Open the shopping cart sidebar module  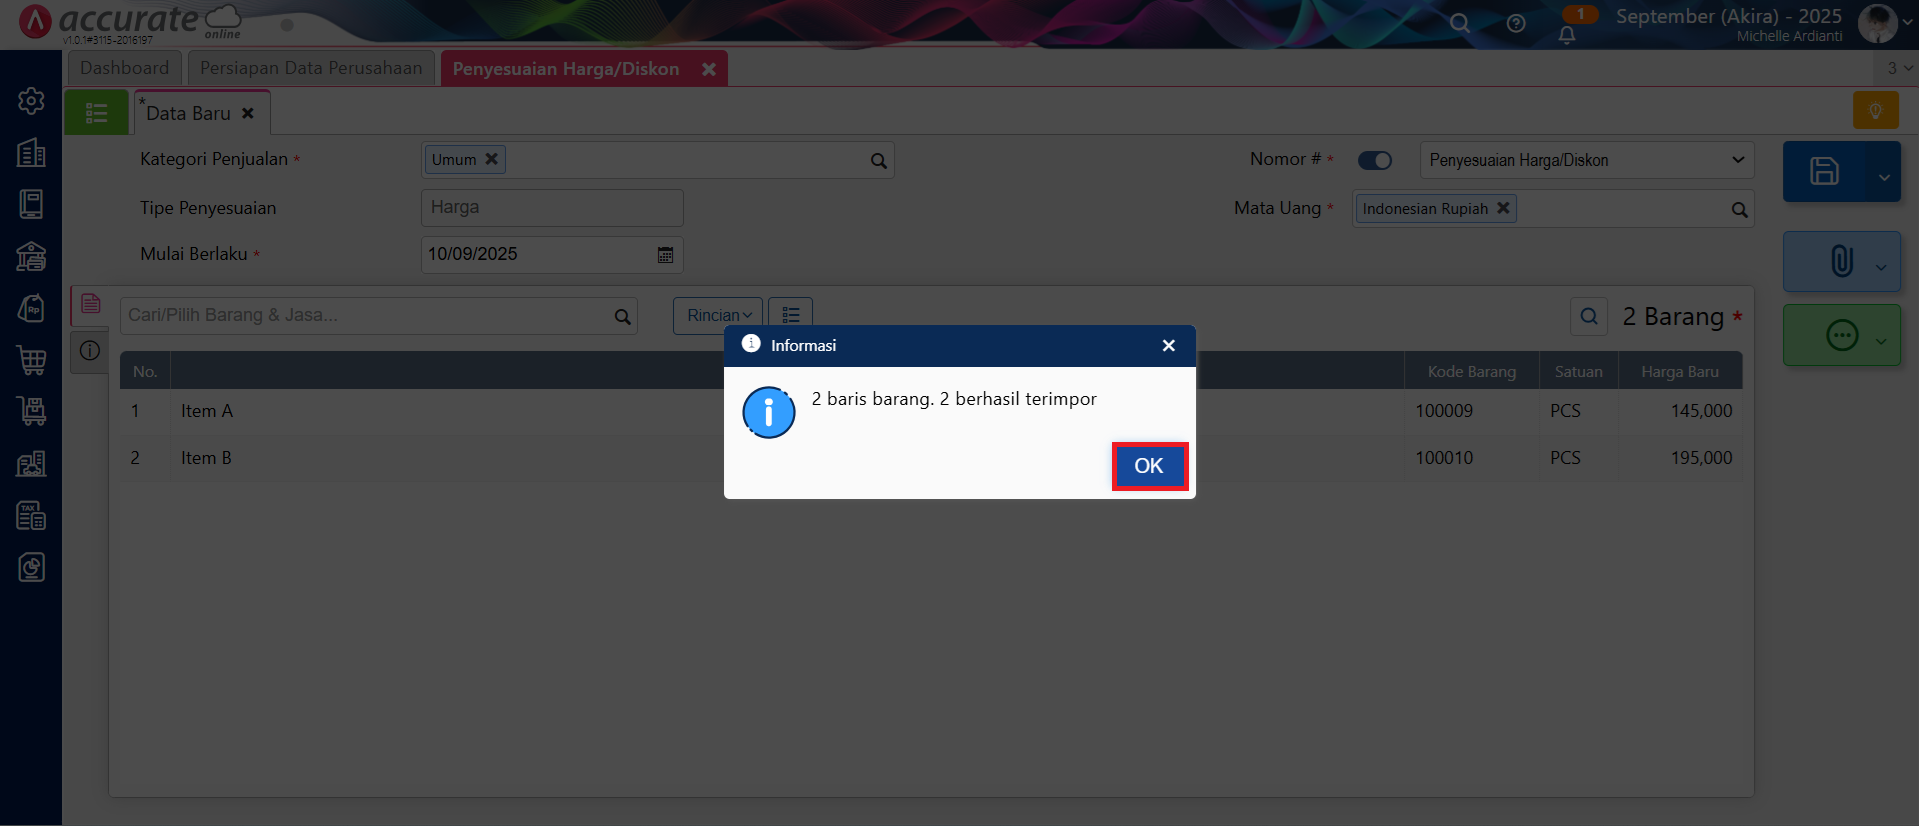31,360
